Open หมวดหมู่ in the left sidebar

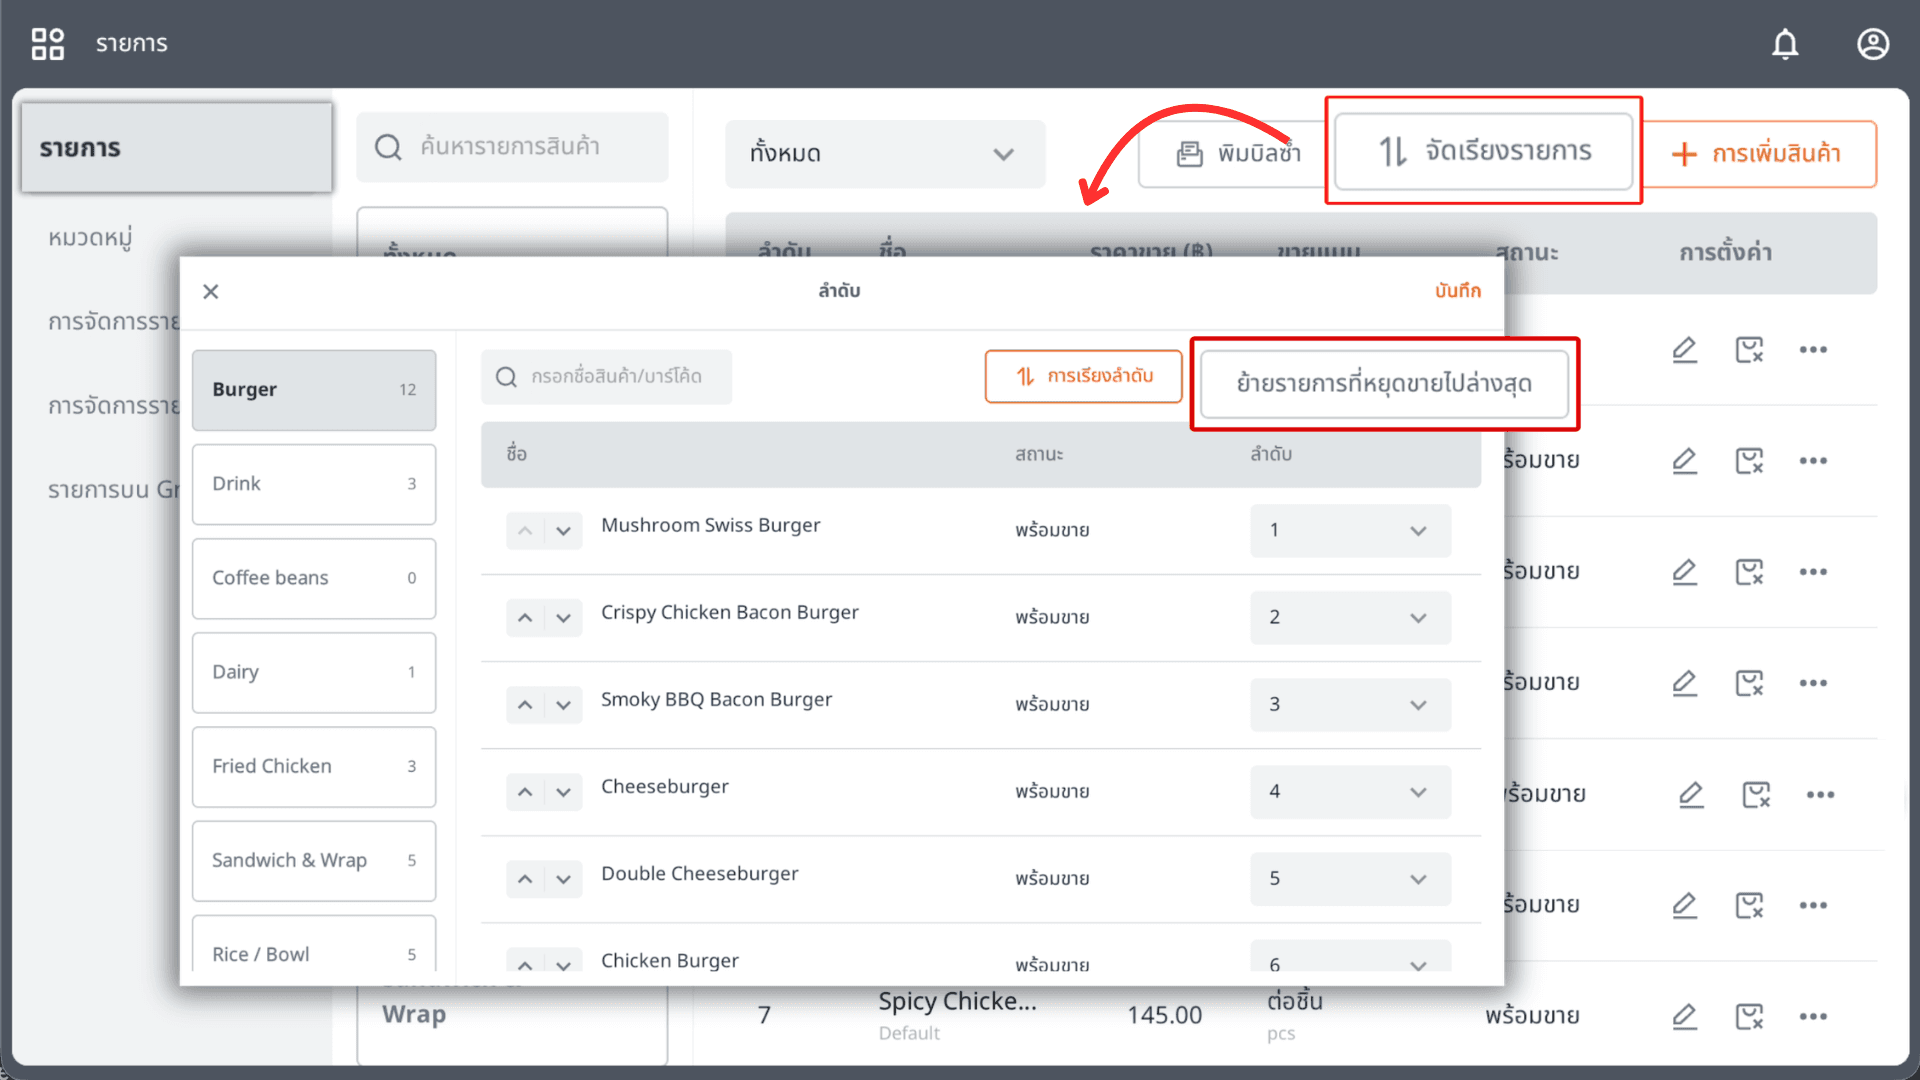point(90,238)
